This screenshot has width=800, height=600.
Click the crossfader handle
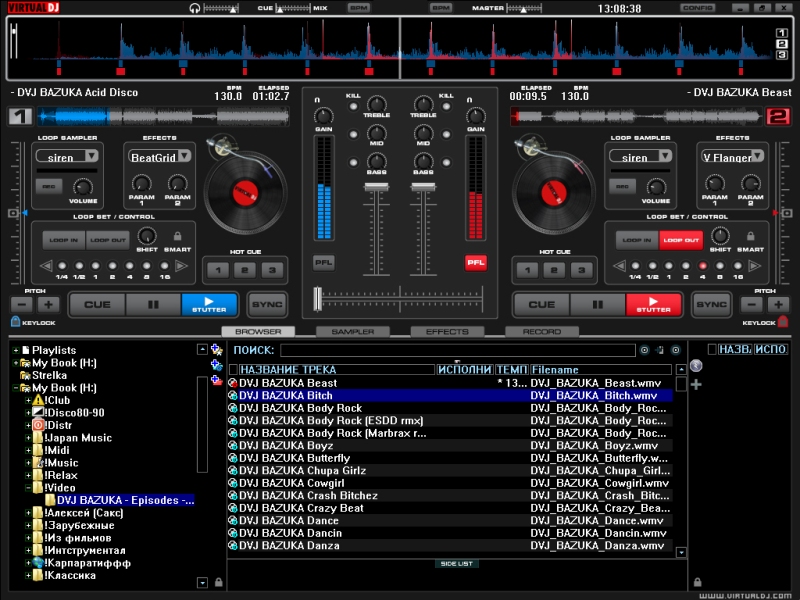318,298
